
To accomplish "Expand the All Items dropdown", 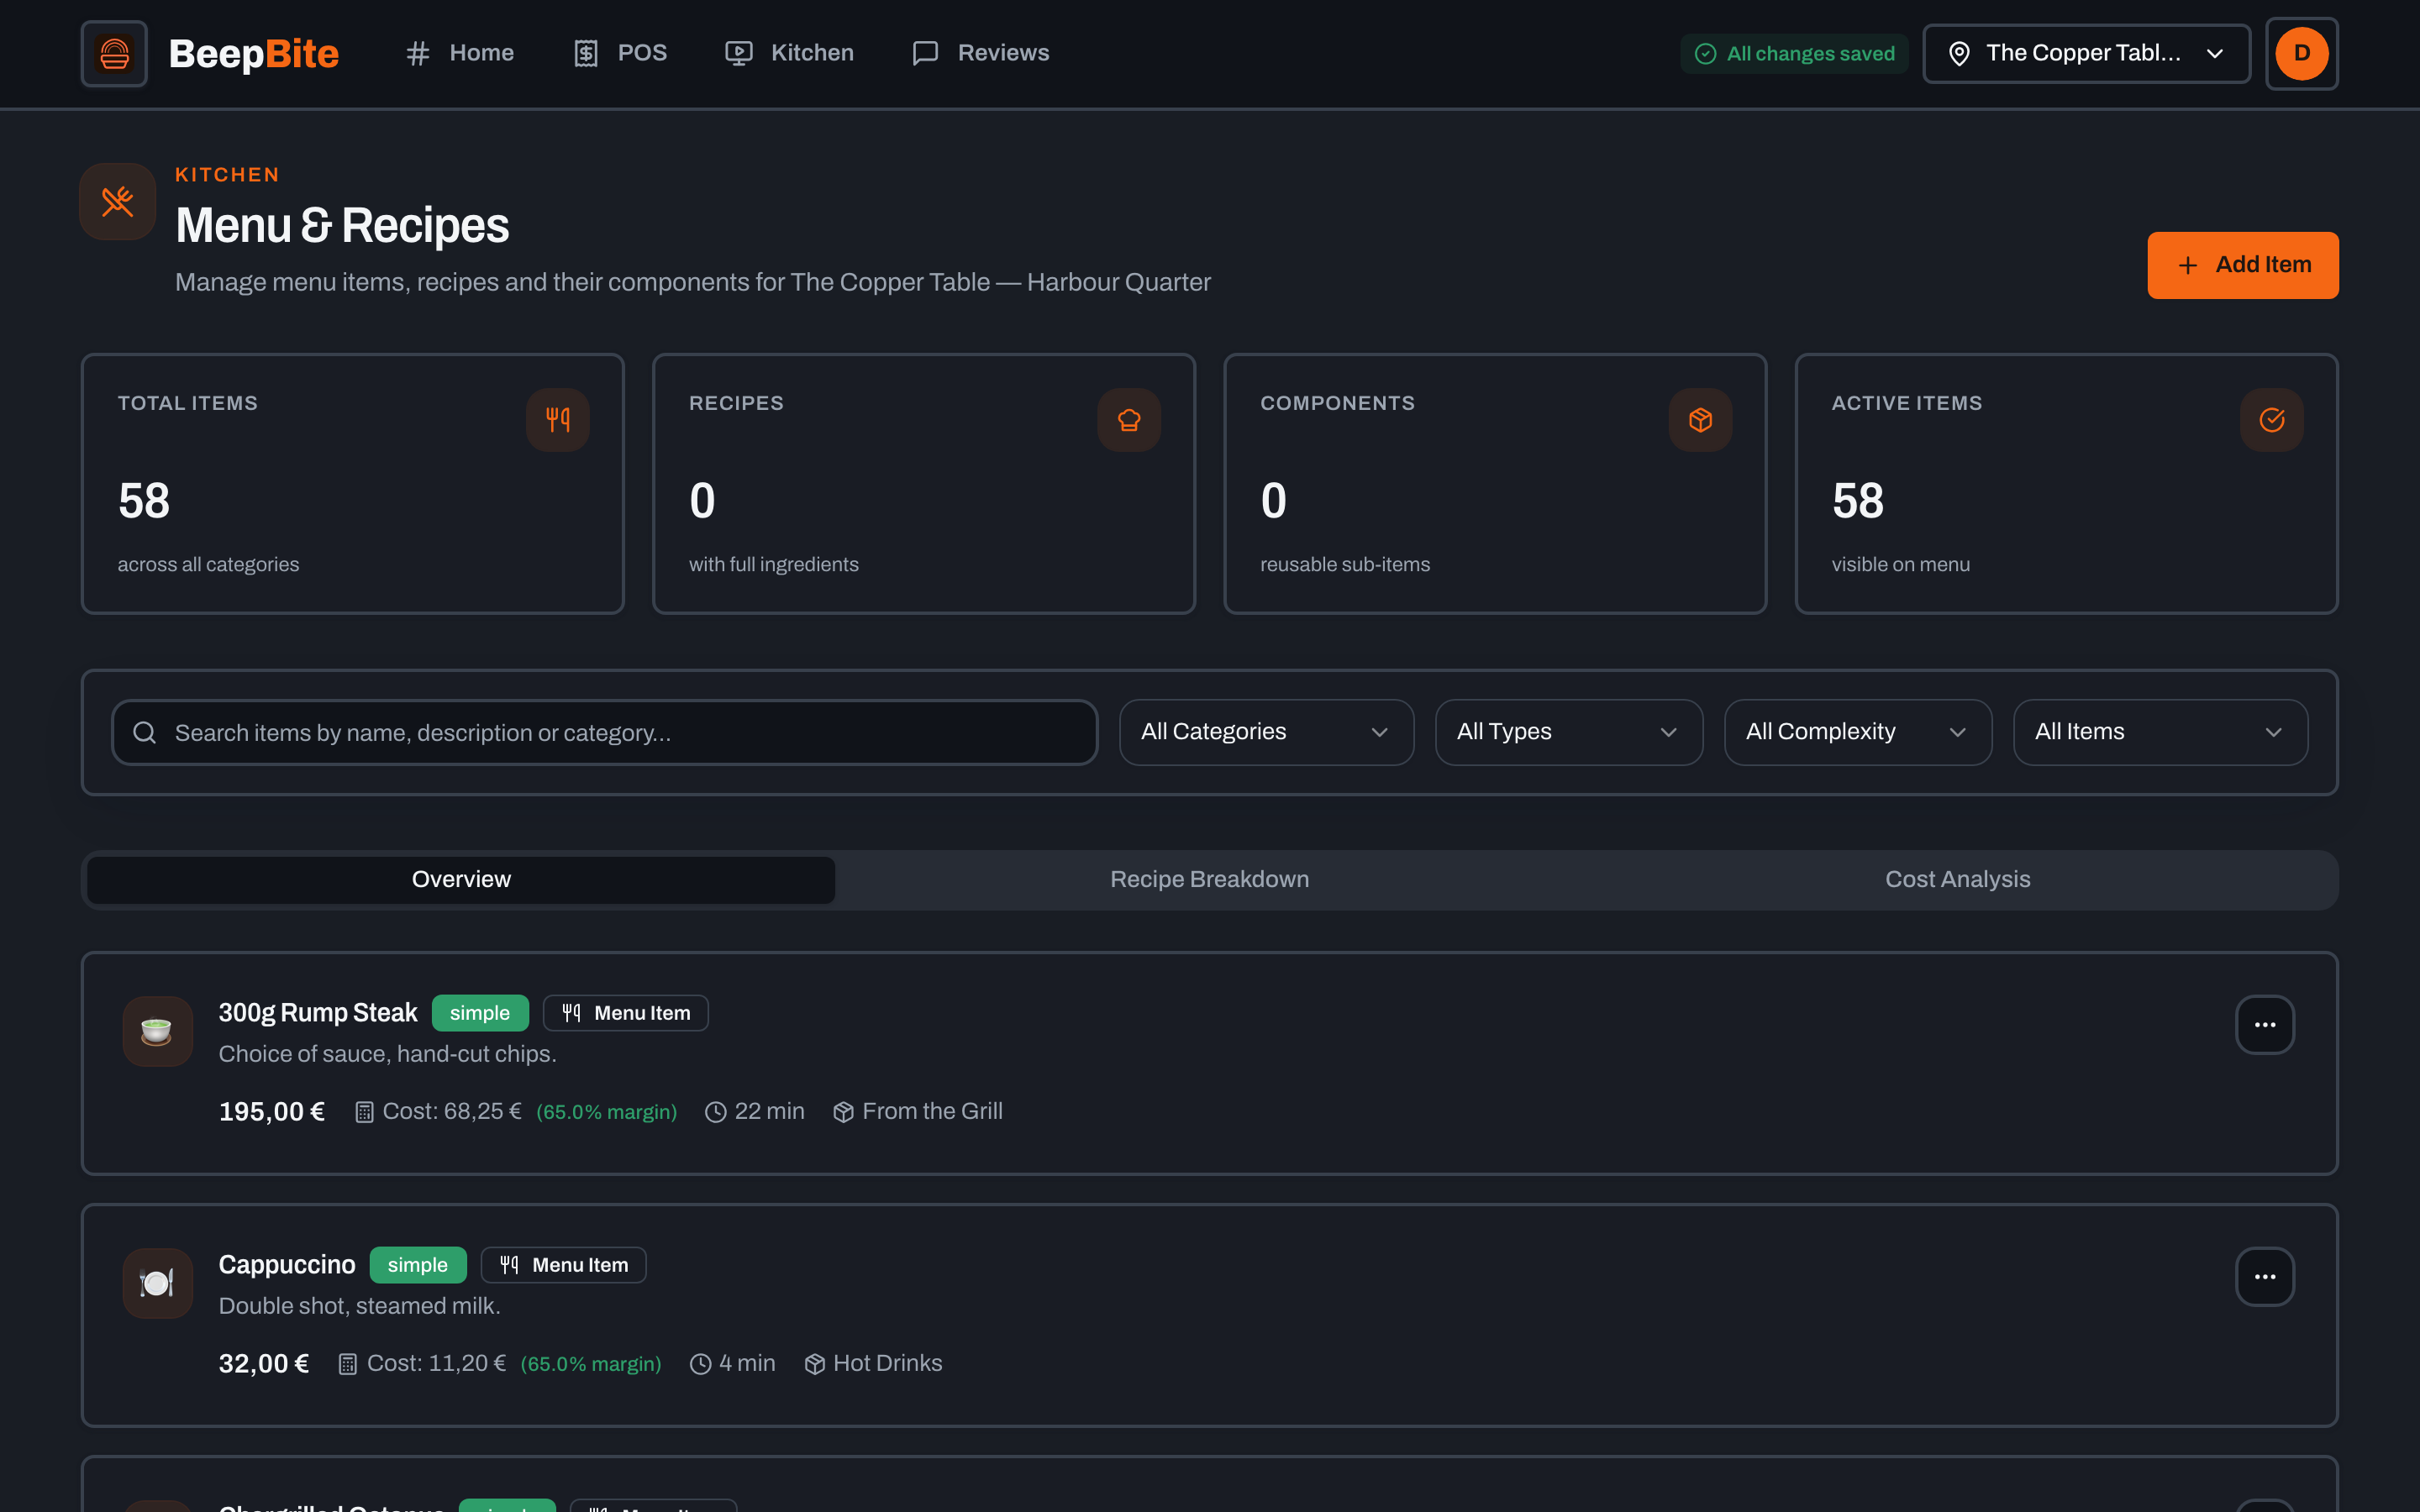I will pos(2160,732).
